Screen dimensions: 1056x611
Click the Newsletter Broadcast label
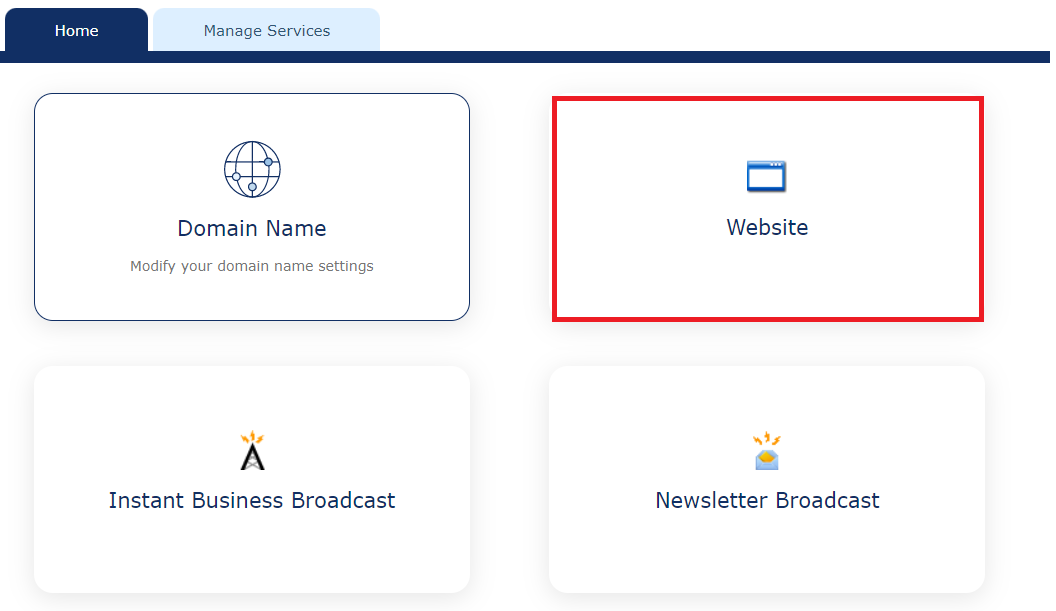pos(766,500)
